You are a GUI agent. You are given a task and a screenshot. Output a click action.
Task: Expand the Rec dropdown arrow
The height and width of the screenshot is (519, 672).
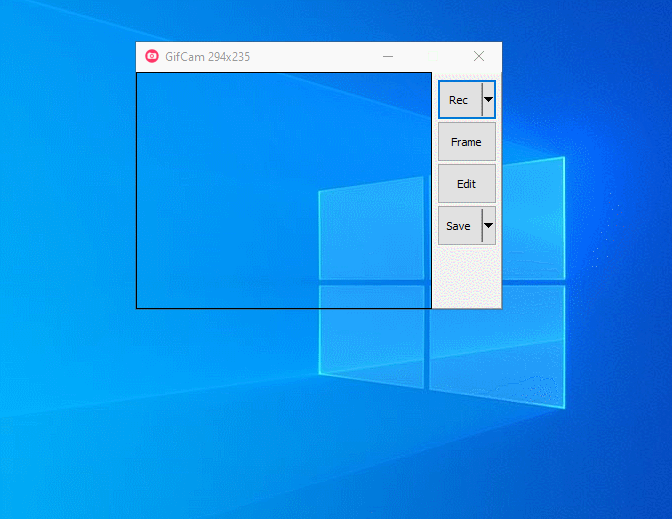(x=488, y=100)
